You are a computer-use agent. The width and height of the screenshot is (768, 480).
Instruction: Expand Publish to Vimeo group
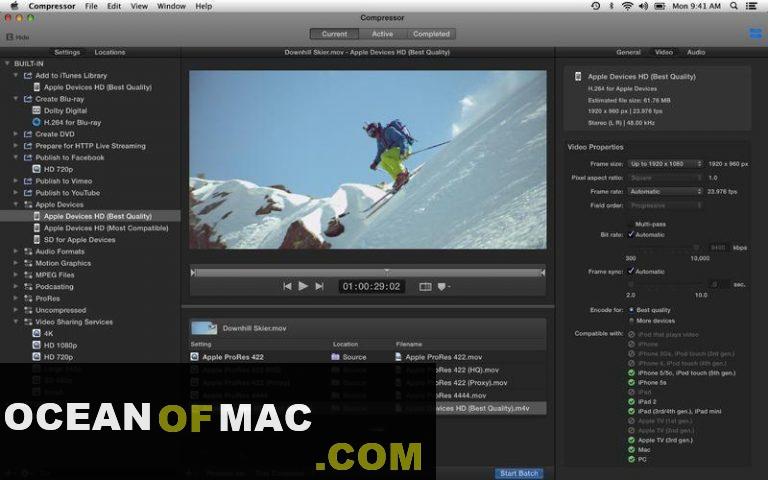[x=16, y=181]
